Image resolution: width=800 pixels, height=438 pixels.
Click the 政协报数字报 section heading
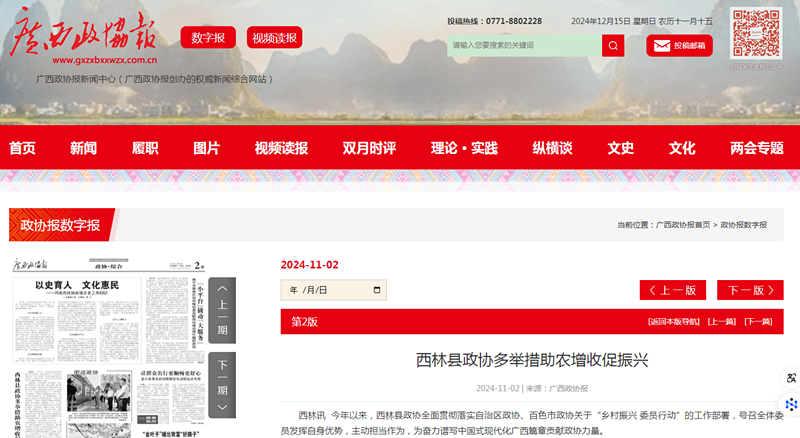point(60,225)
